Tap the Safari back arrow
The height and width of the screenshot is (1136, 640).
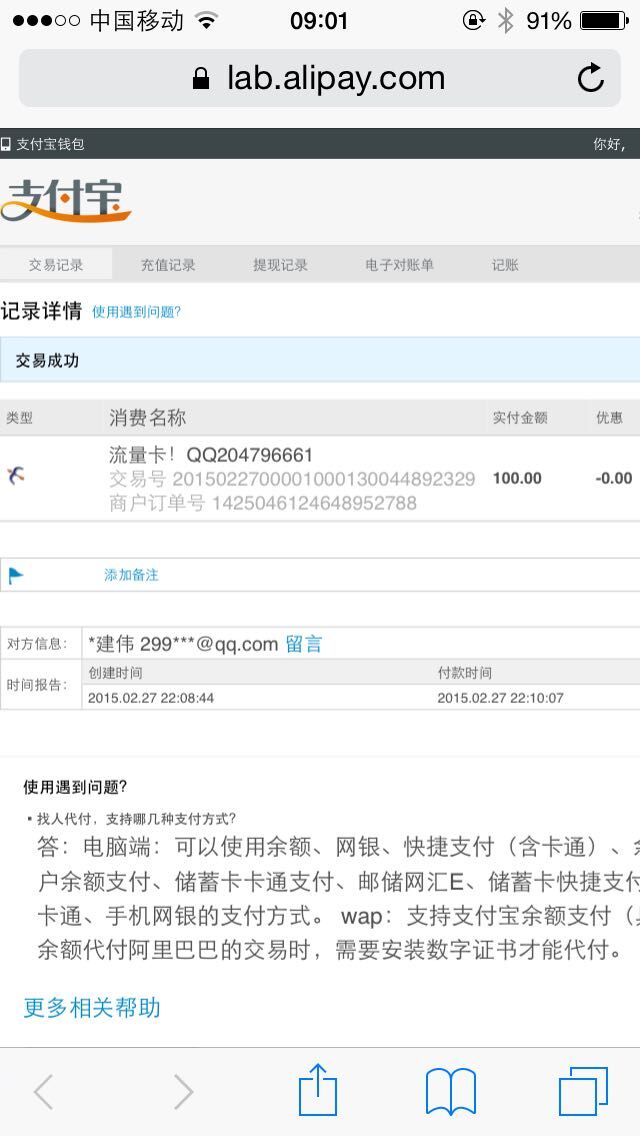tap(43, 1092)
